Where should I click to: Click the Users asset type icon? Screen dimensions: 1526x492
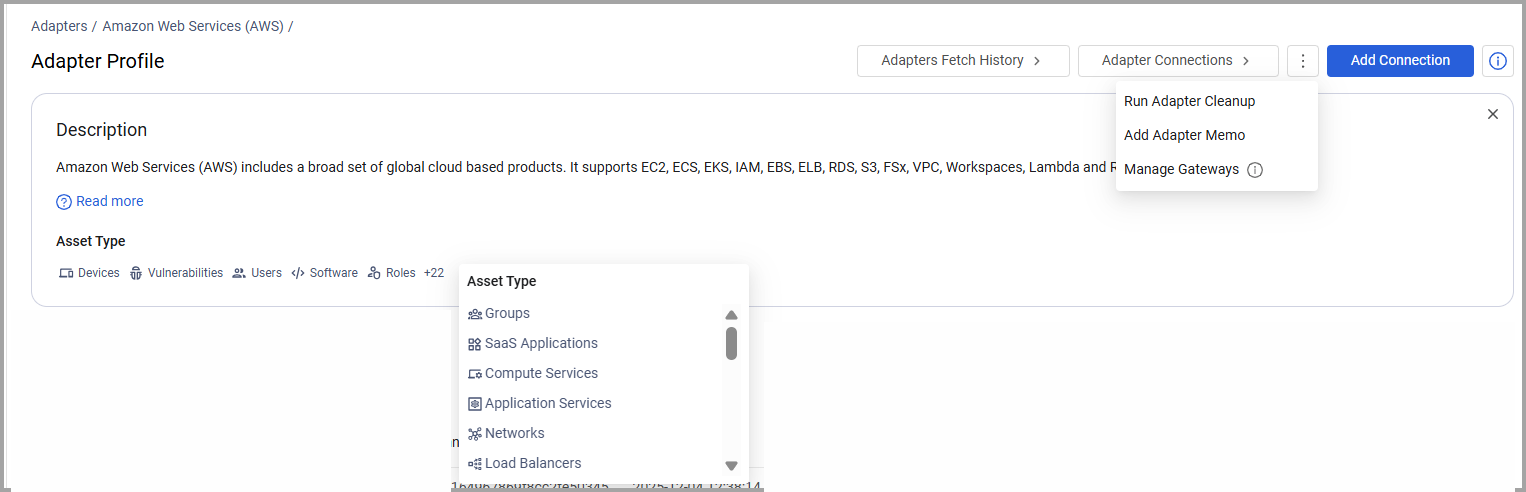(239, 273)
